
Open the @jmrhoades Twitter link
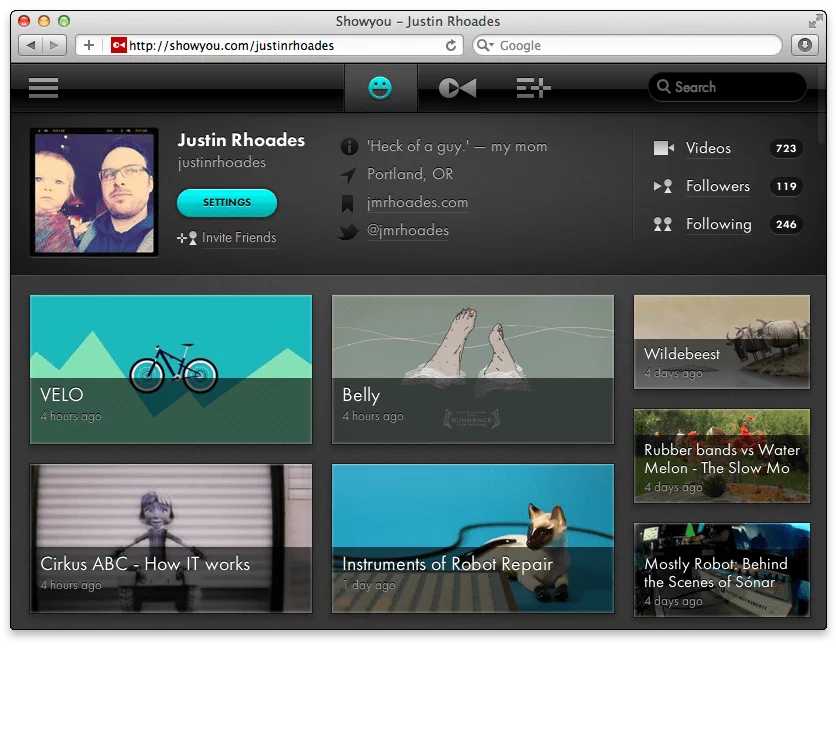[x=408, y=230]
